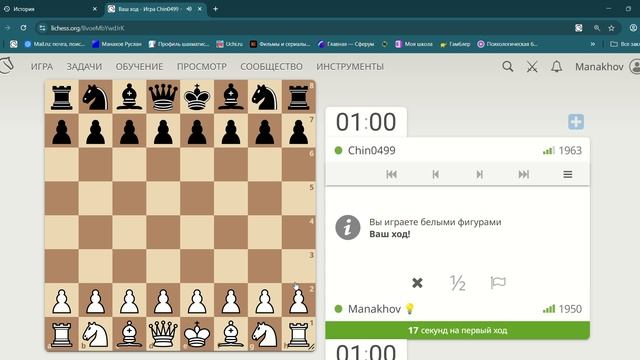The height and width of the screenshot is (360, 640).
Task: Give opponent more time with plus button
Action: coord(576,122)
